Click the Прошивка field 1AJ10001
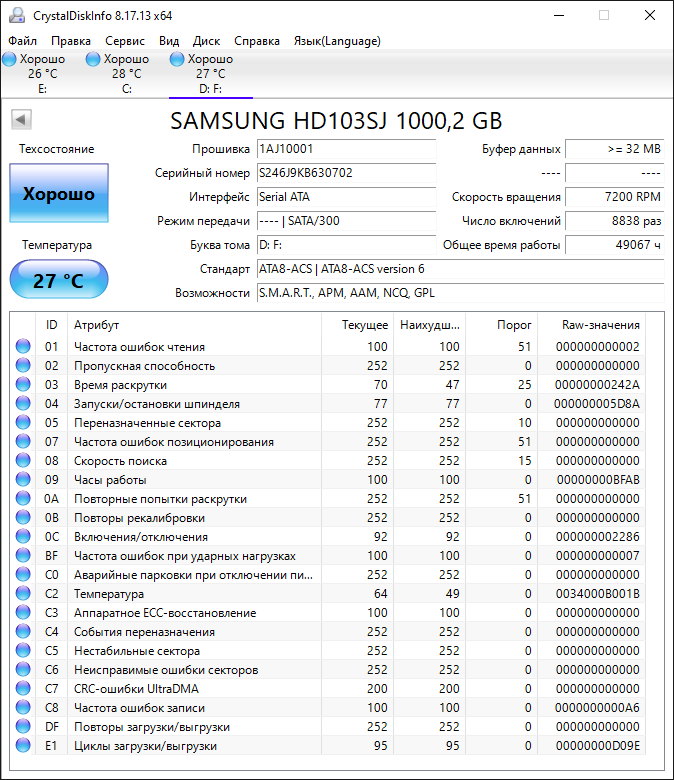The image size is (674, 780). tap(346, 149)
